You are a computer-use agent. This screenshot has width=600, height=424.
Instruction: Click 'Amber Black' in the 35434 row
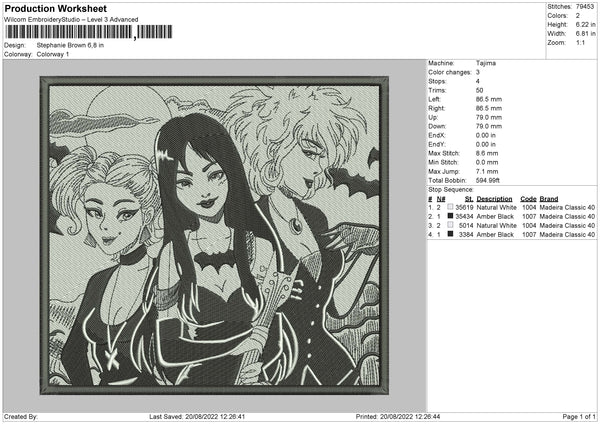(x=495, y=217)
